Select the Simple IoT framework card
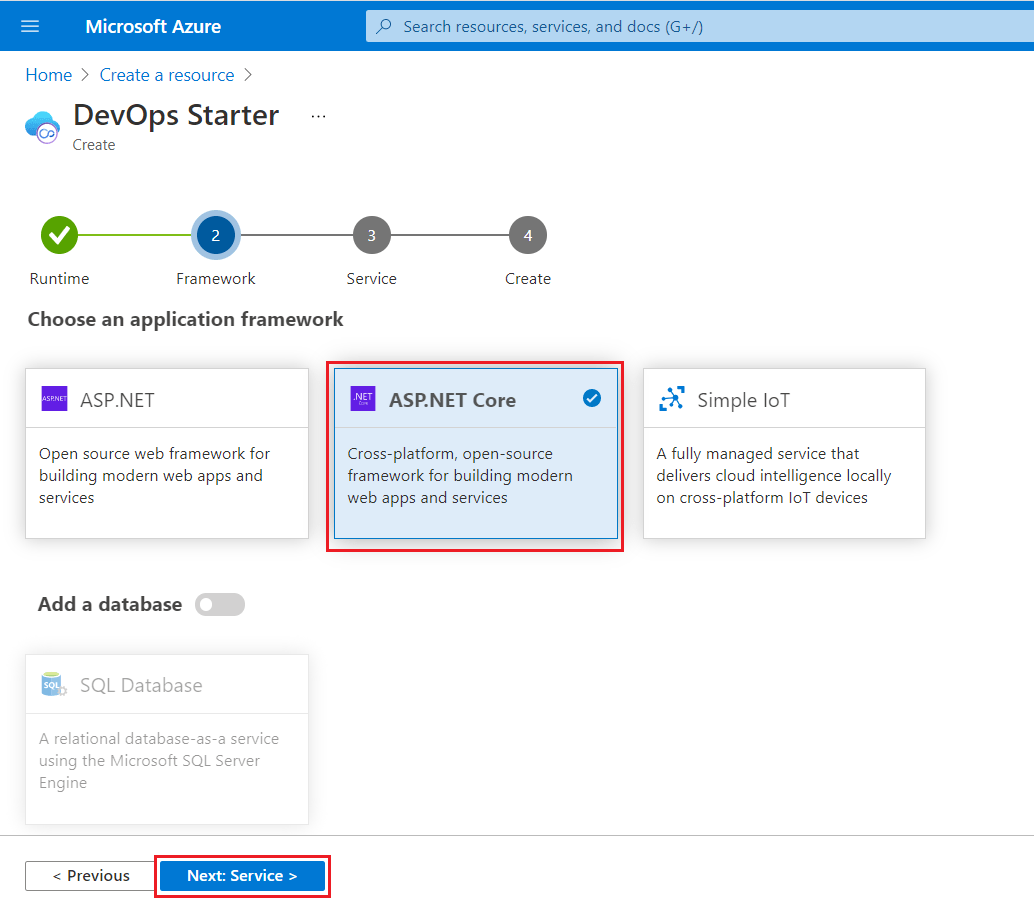The image size is (1034, 902). coord(783,455)
